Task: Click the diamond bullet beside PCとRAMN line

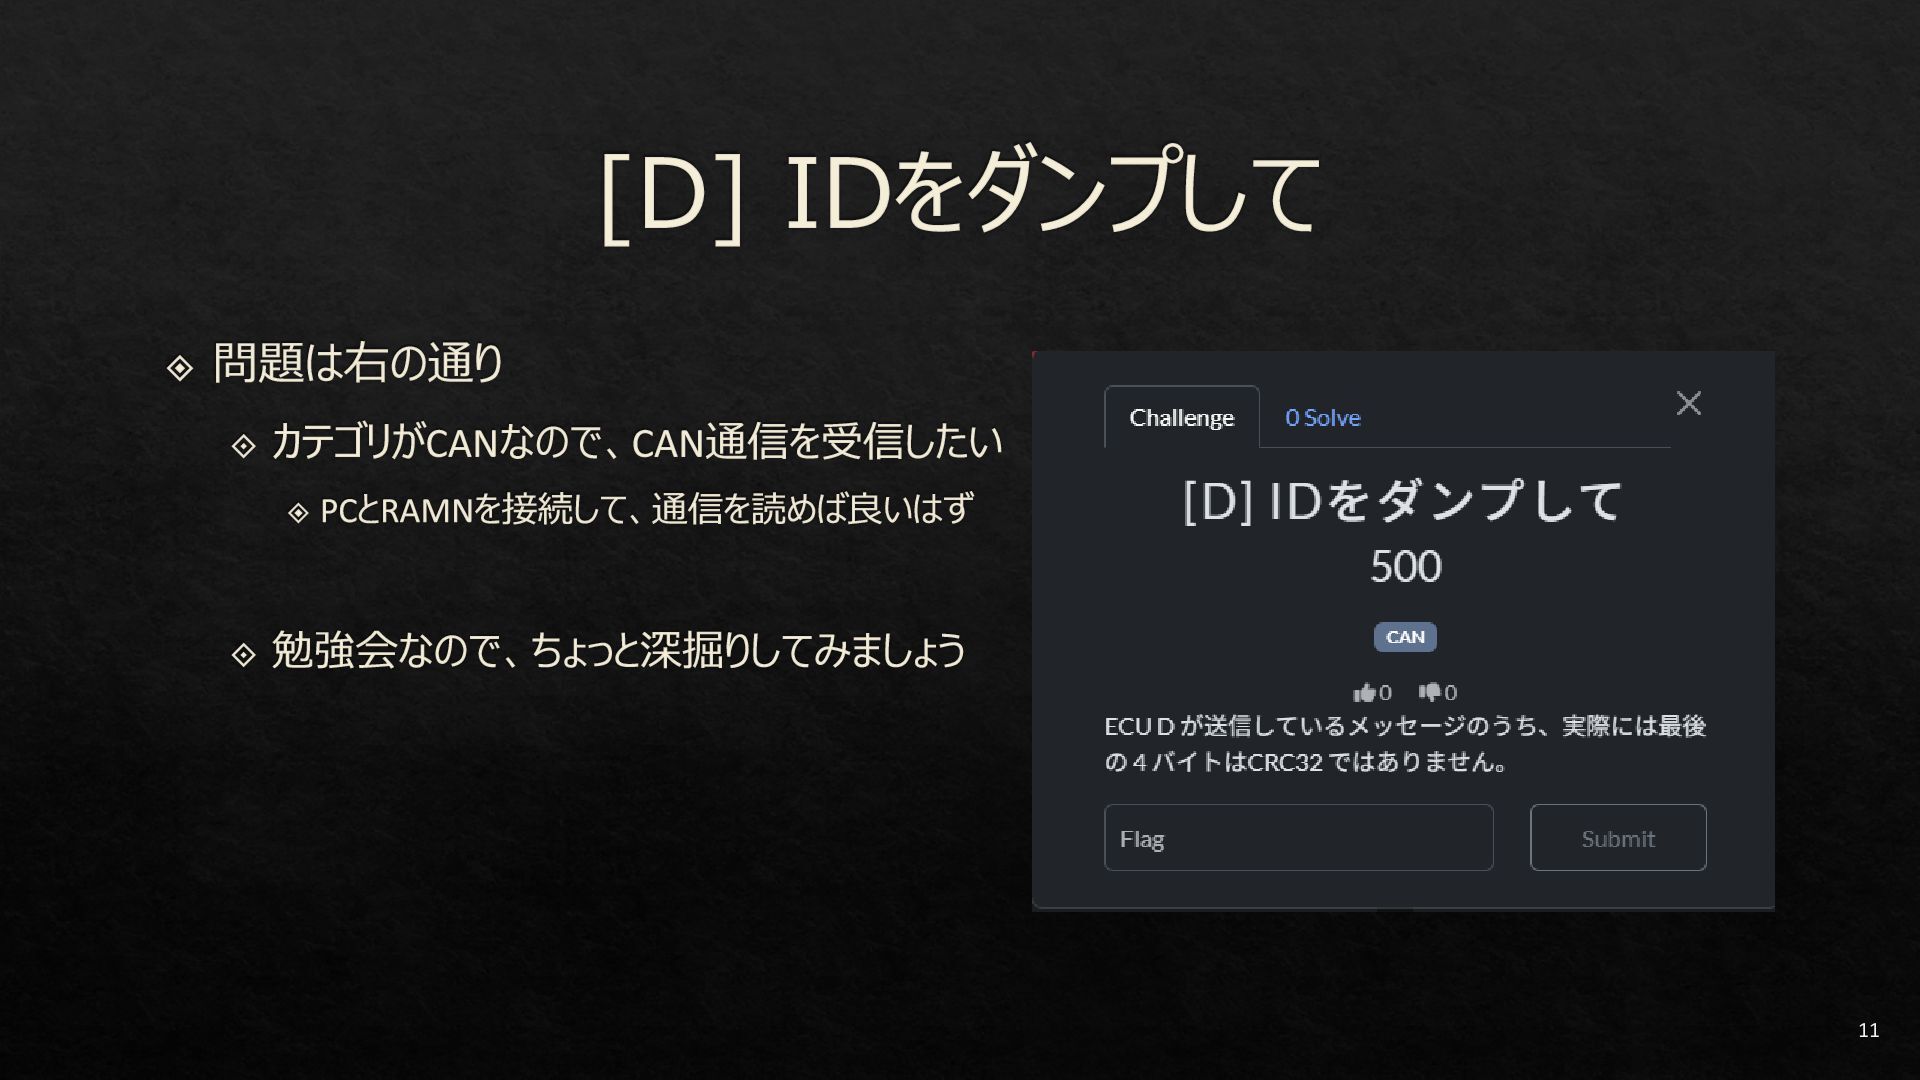Action: (298, 513)
